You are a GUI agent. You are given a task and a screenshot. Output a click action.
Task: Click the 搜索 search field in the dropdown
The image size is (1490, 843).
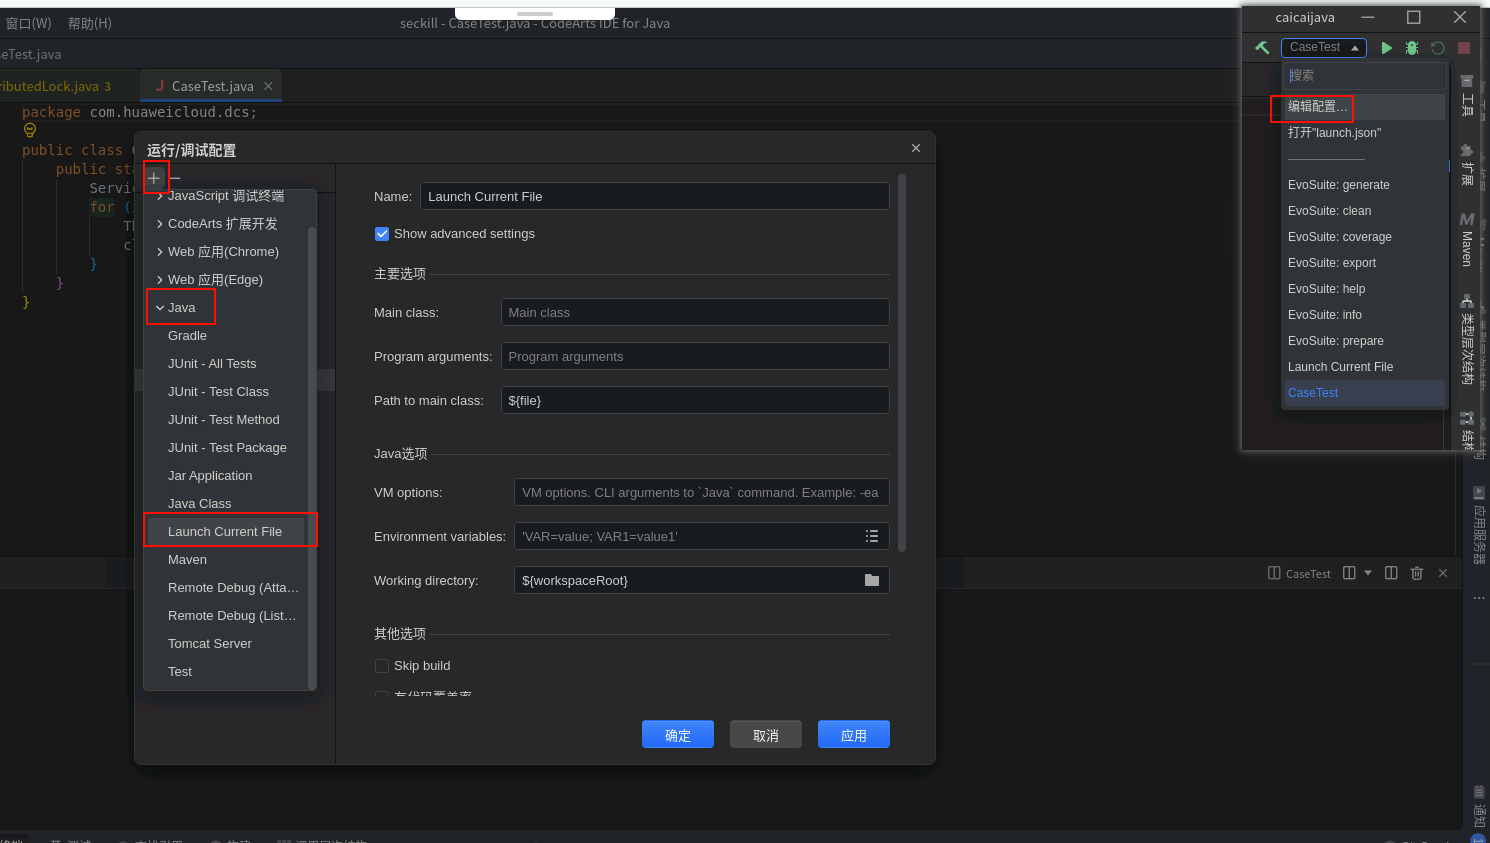(1365, 76)
